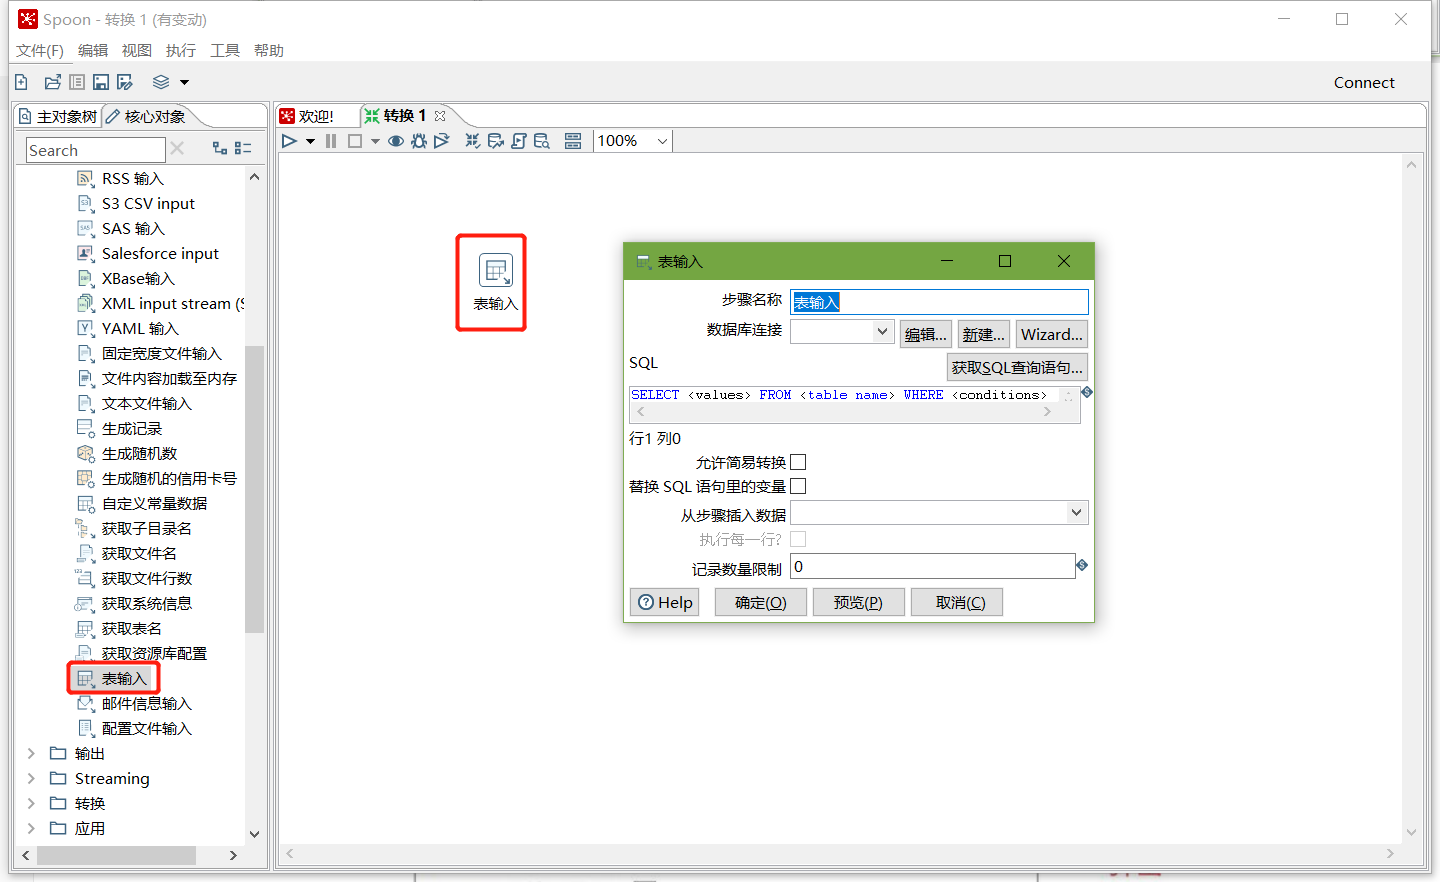Click the generate SQL icon
The image size is (1440, 882).
(x=519, y=141)
